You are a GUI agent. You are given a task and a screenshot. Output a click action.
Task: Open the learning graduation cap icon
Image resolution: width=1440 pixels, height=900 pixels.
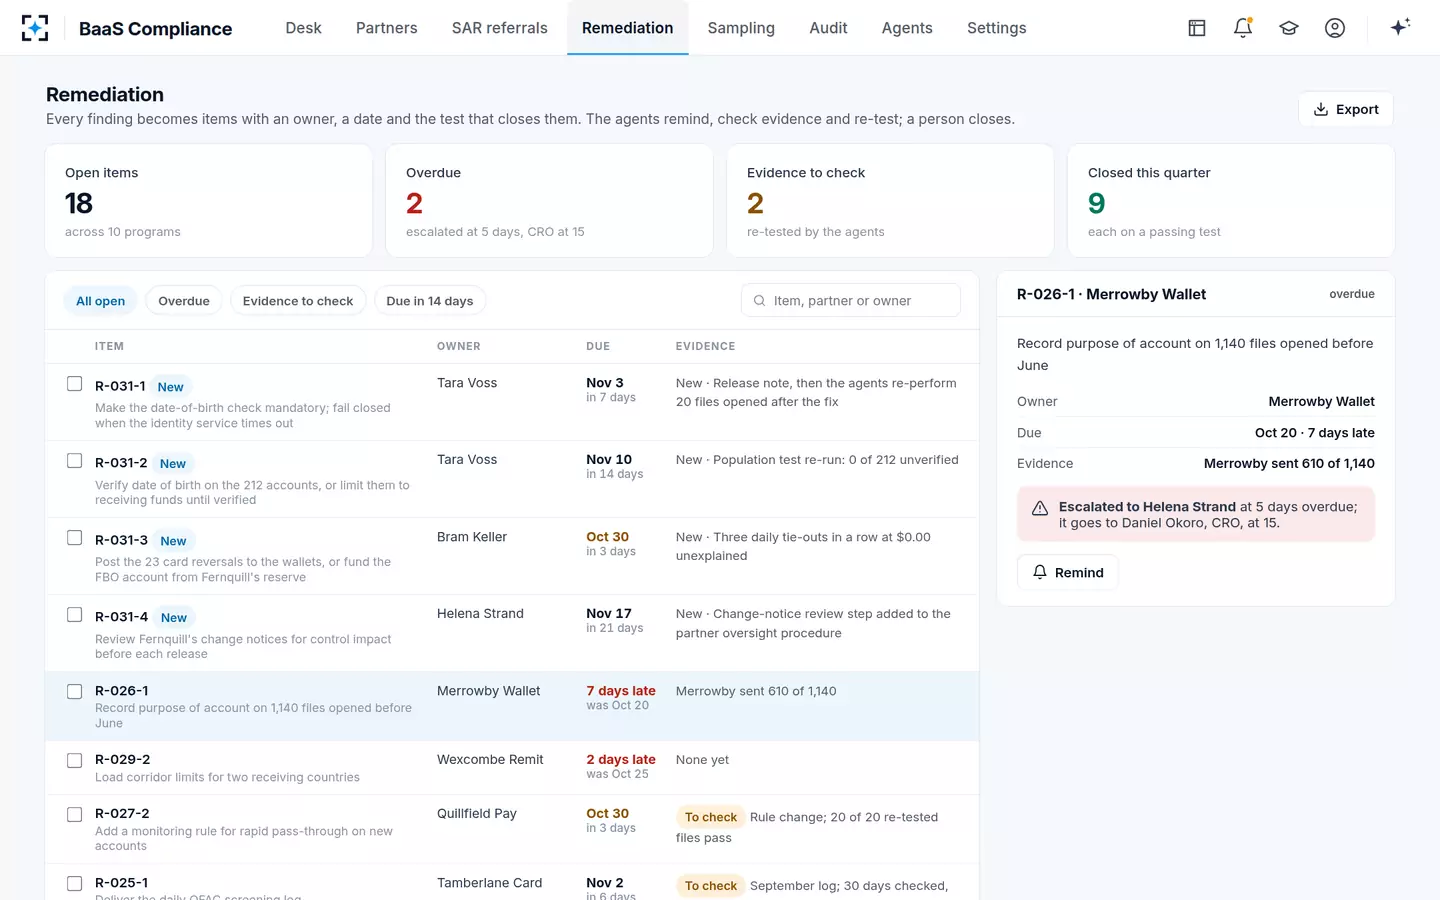click(x=1289, y=28)
